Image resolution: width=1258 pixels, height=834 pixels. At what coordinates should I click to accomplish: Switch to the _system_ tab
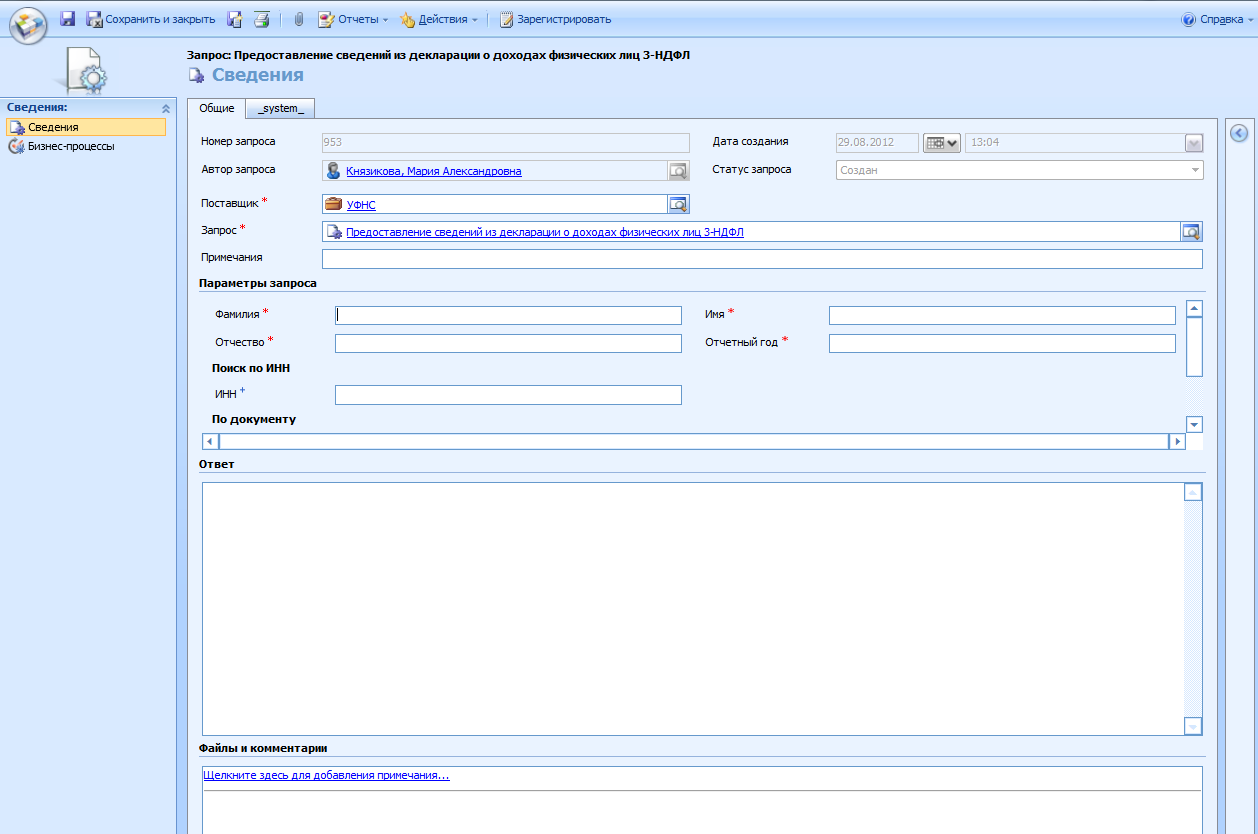(280, 108)
